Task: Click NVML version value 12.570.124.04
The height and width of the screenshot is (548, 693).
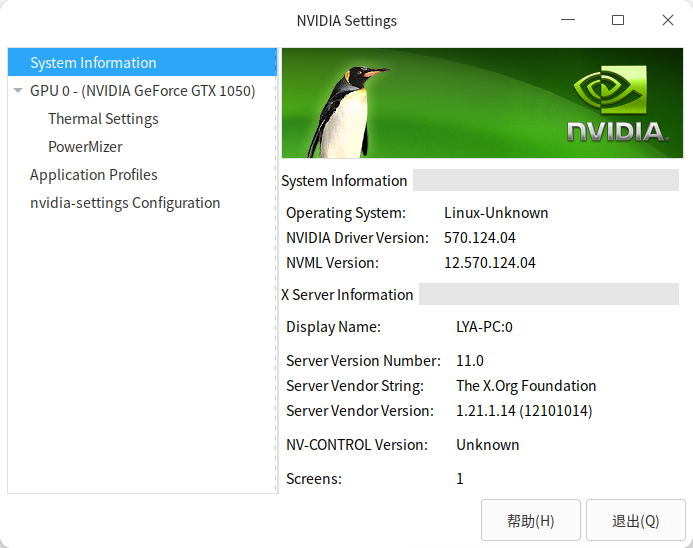Action: 490,263
